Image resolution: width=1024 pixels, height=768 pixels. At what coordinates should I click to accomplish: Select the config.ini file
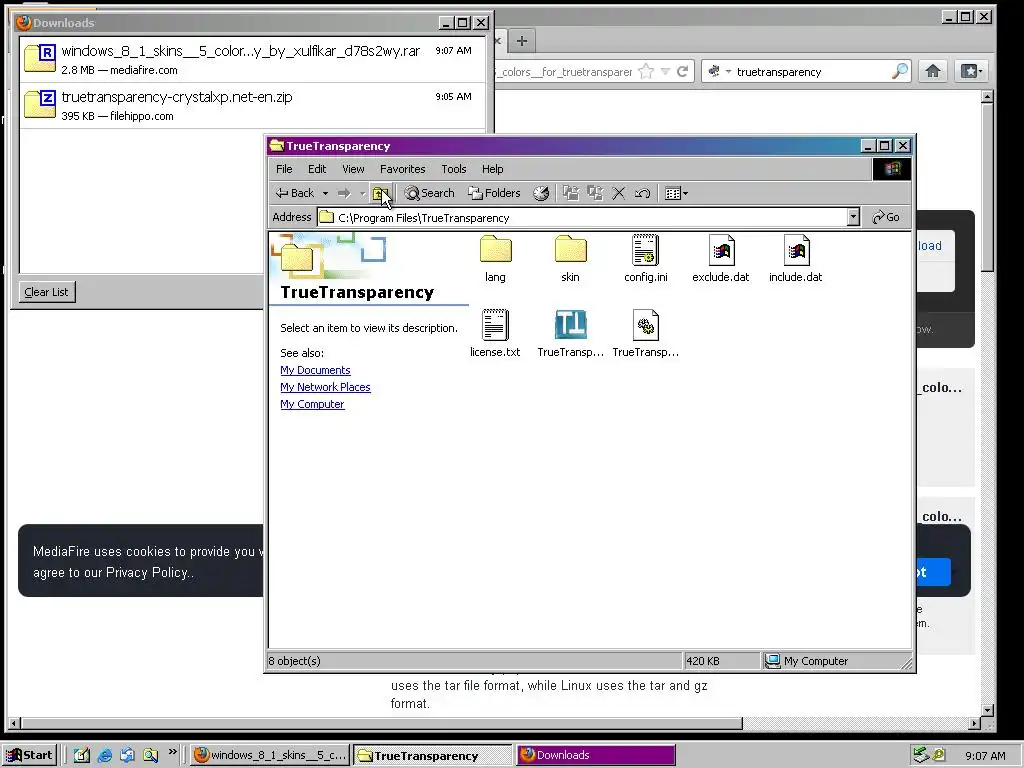pyautogui.click(x=645, y=259)
